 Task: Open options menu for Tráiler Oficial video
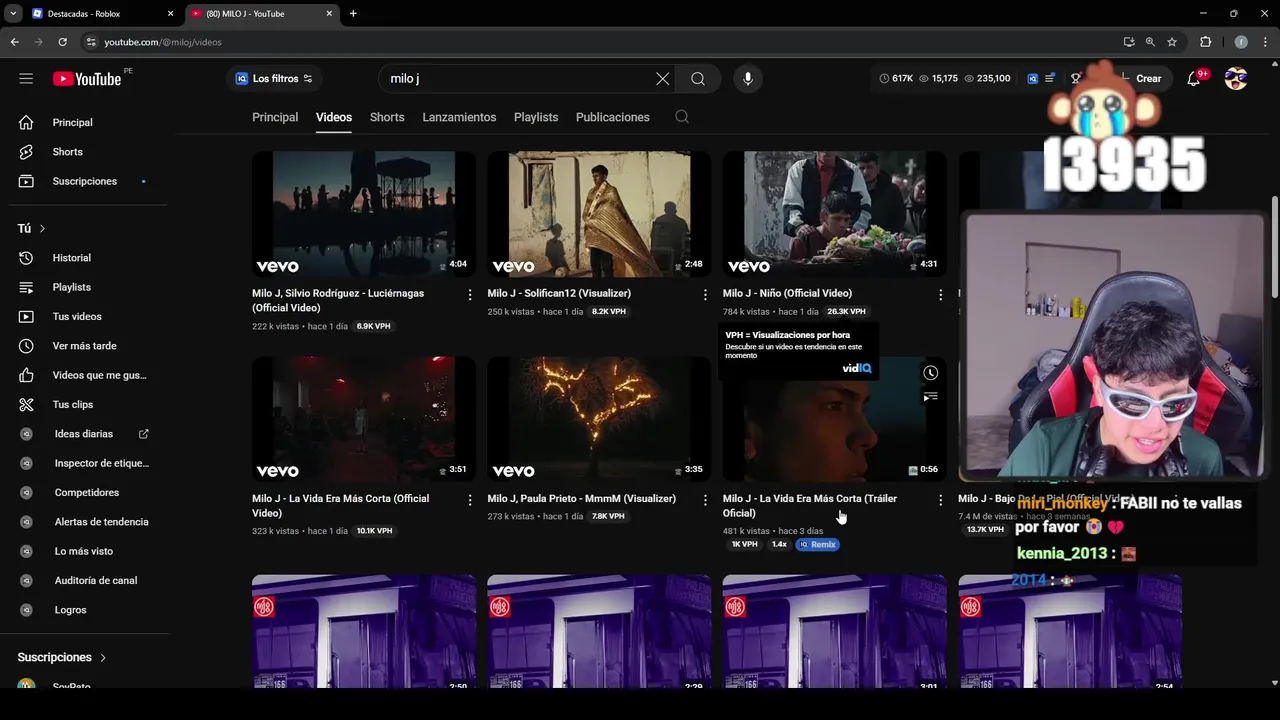click(x=940, y=499)
